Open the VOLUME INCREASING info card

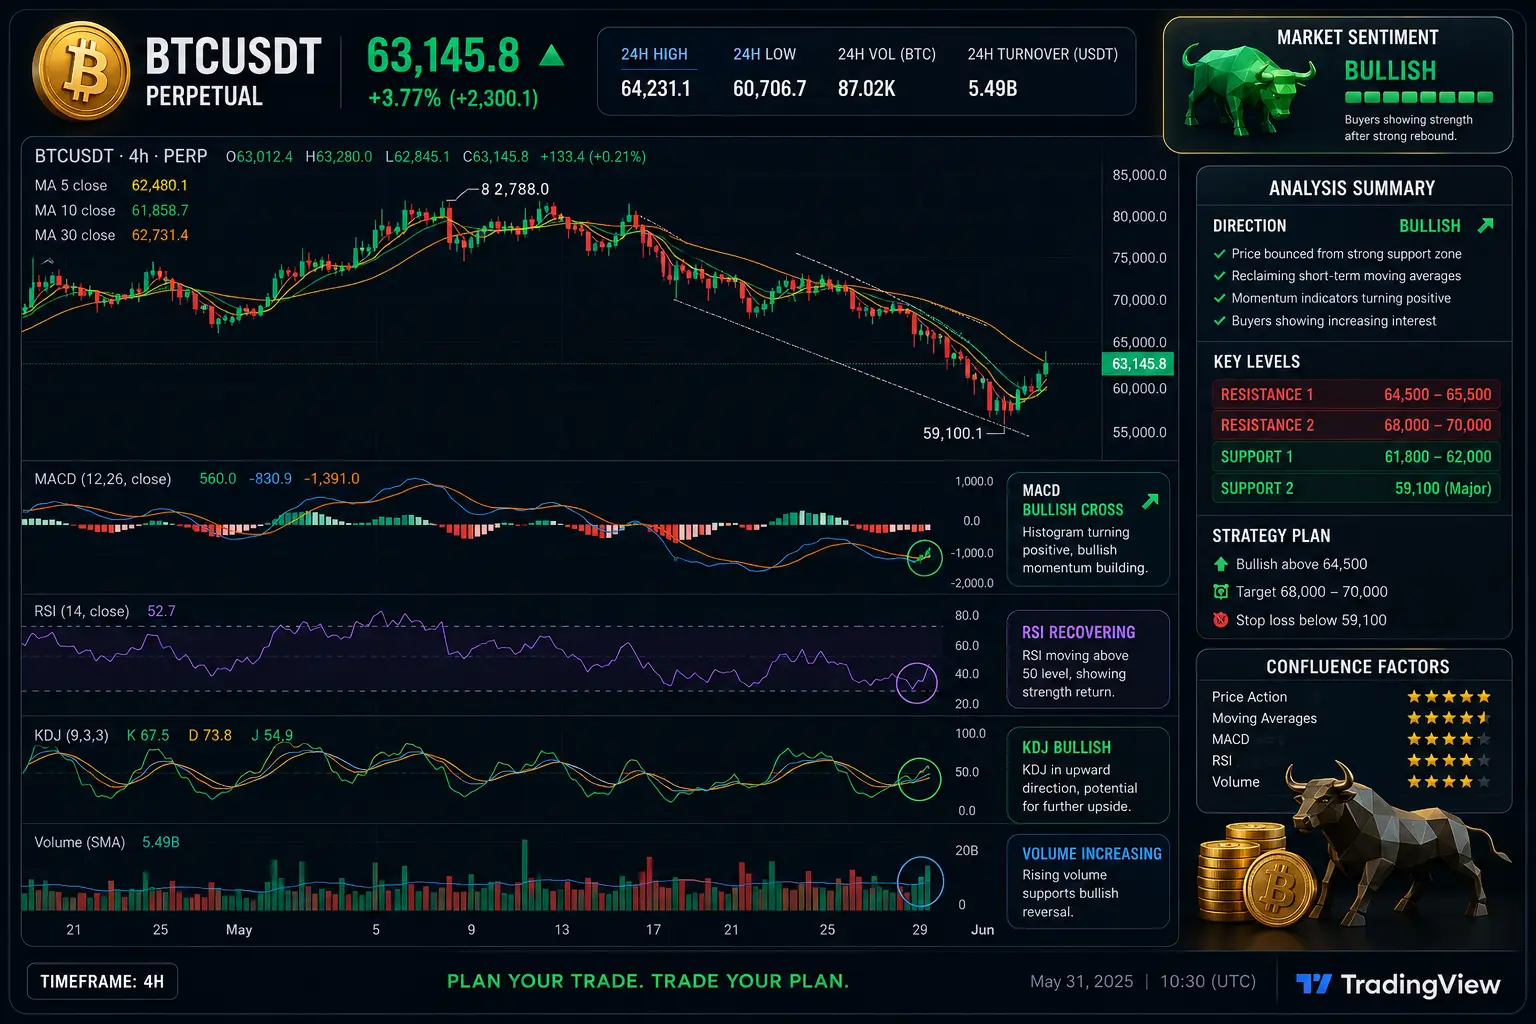pyautogui.click(x=1088, y=882)
